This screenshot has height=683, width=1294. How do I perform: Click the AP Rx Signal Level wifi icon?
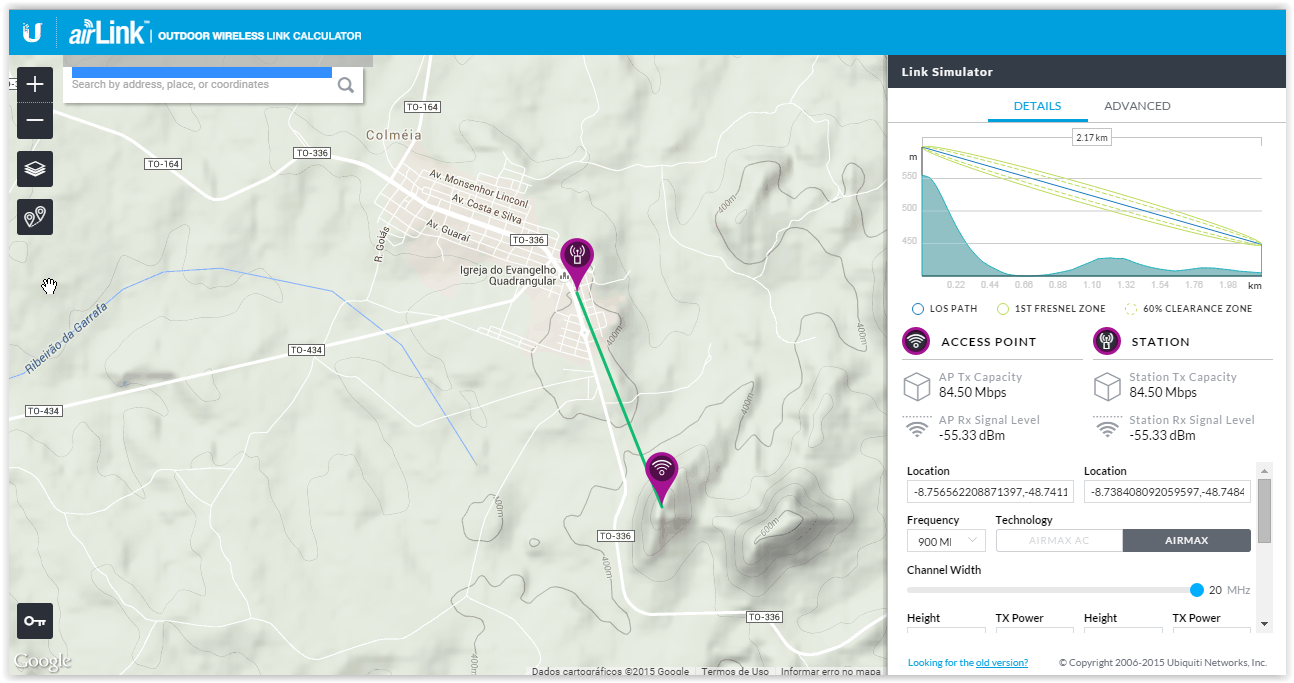(917, 428)
